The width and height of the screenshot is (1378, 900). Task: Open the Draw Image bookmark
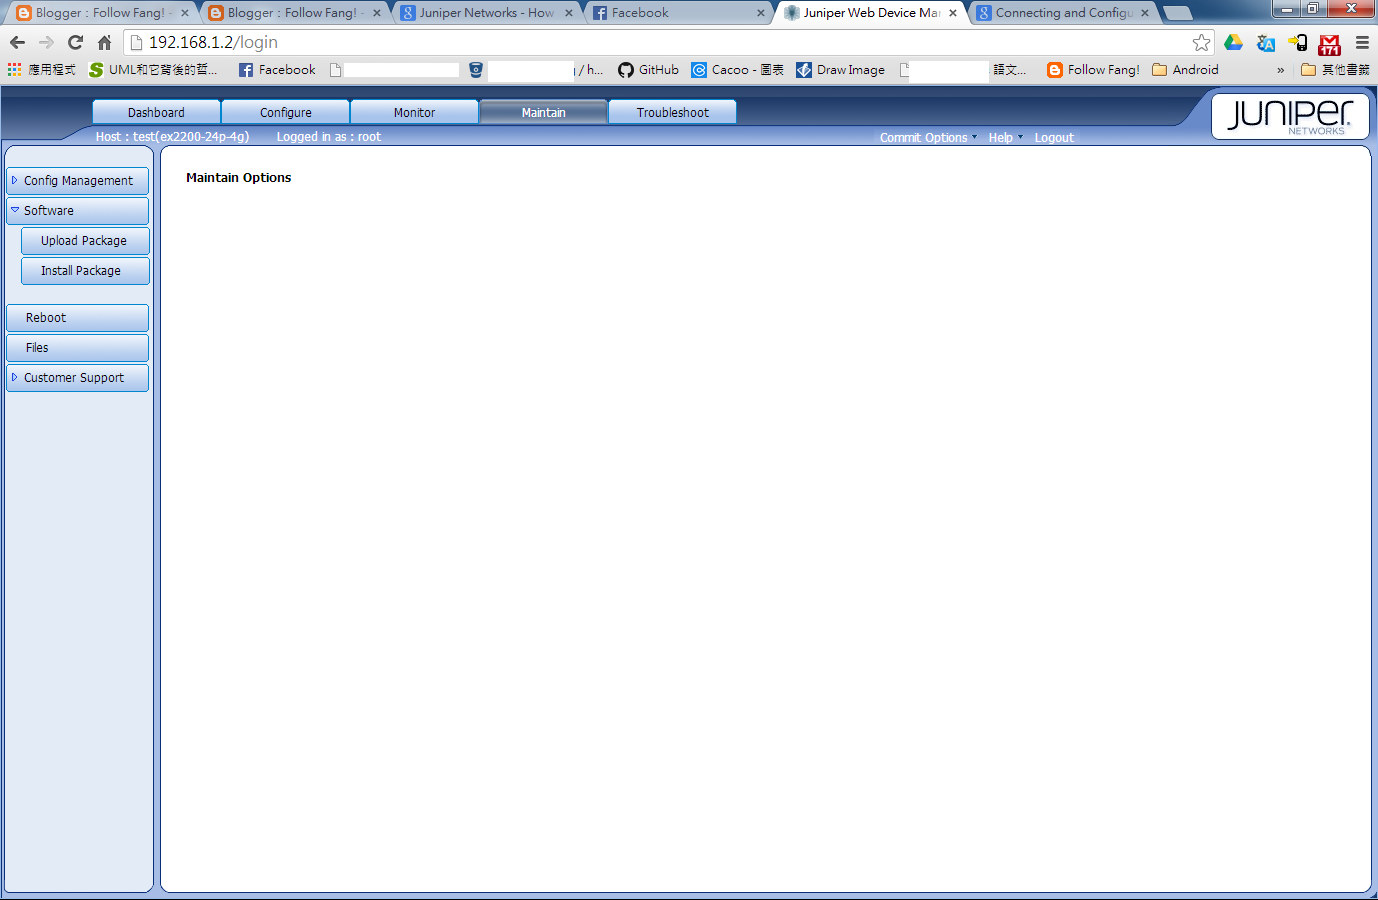pos(840,69)
